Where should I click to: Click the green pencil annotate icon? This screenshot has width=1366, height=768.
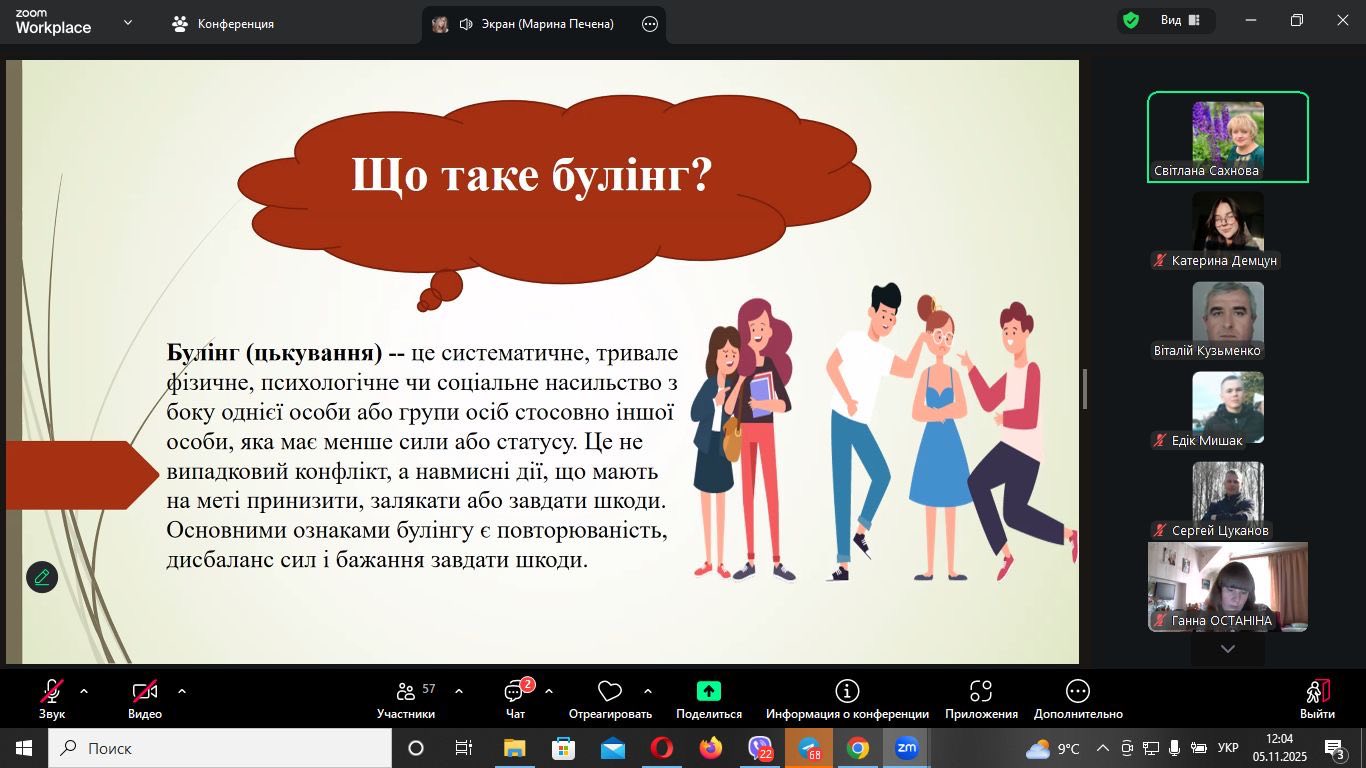tap(42, 577)
